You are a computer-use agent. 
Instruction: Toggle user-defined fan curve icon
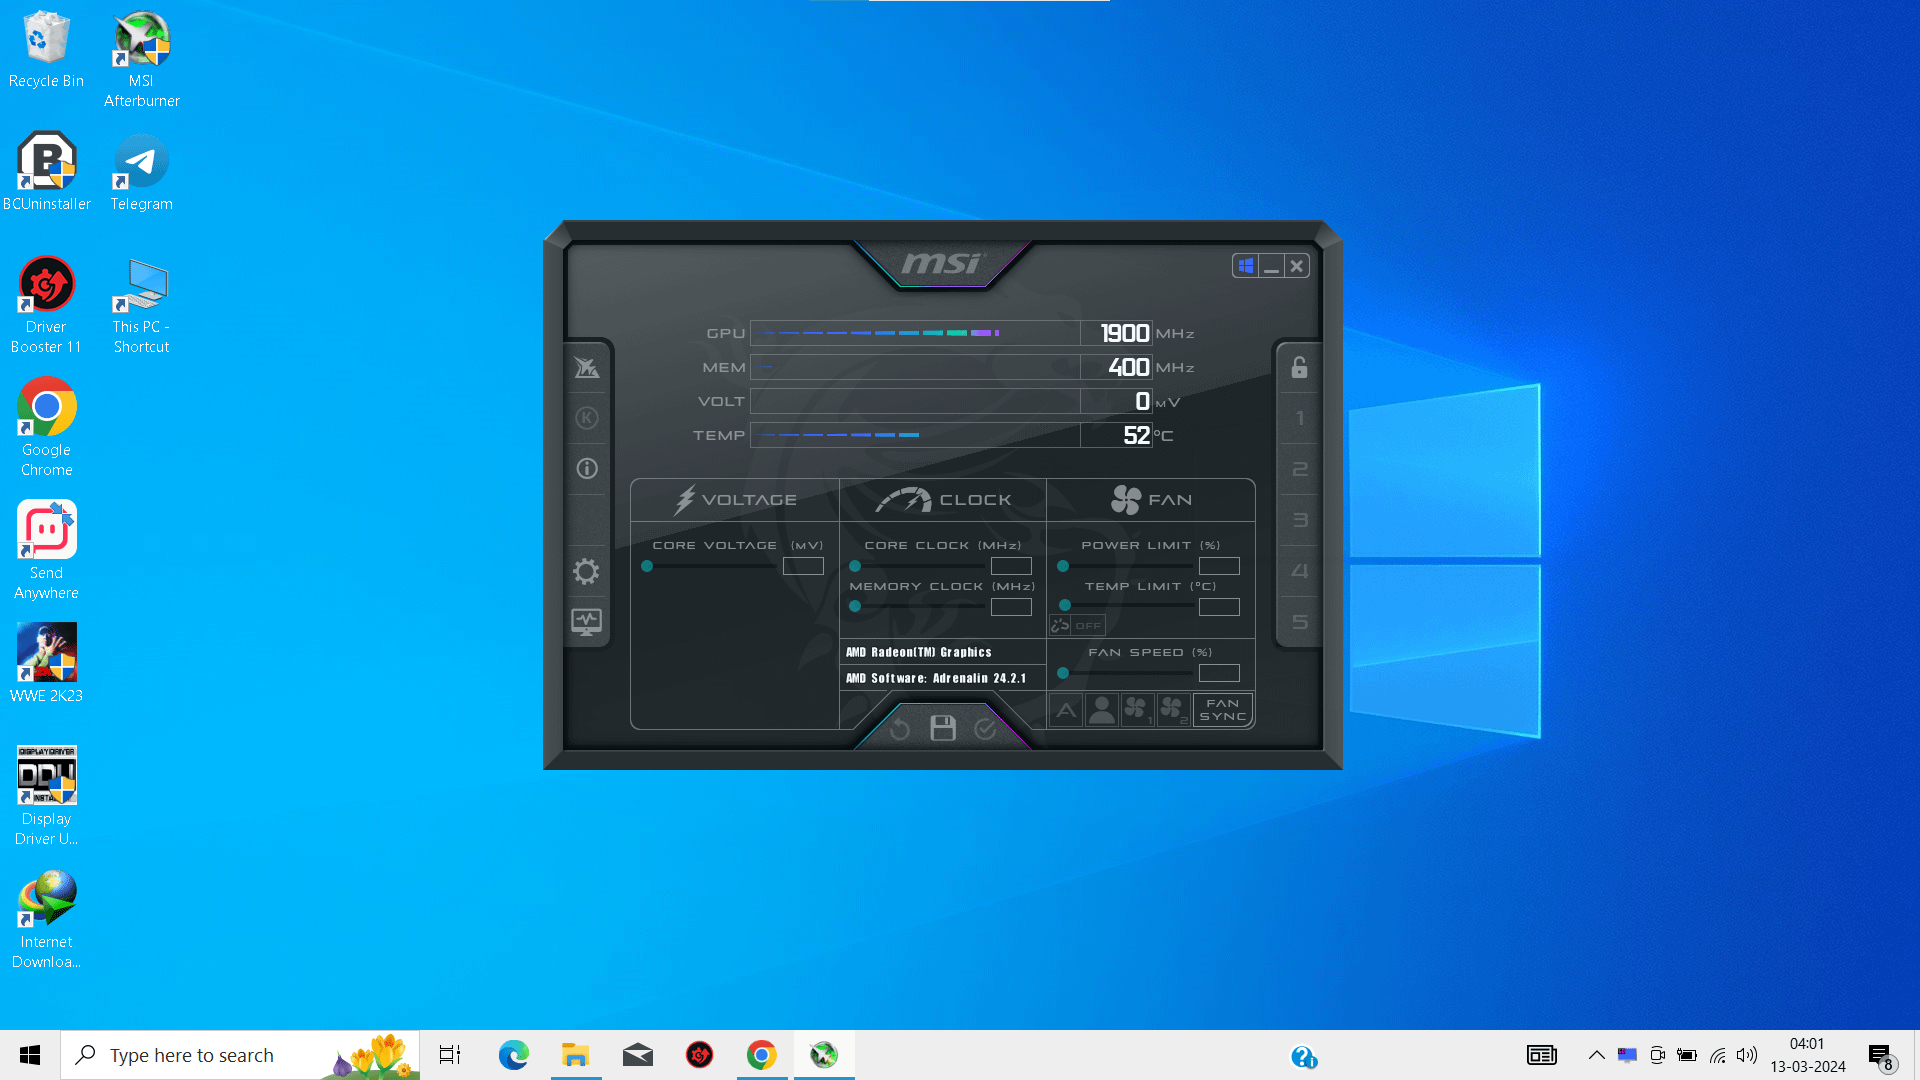1101,710
